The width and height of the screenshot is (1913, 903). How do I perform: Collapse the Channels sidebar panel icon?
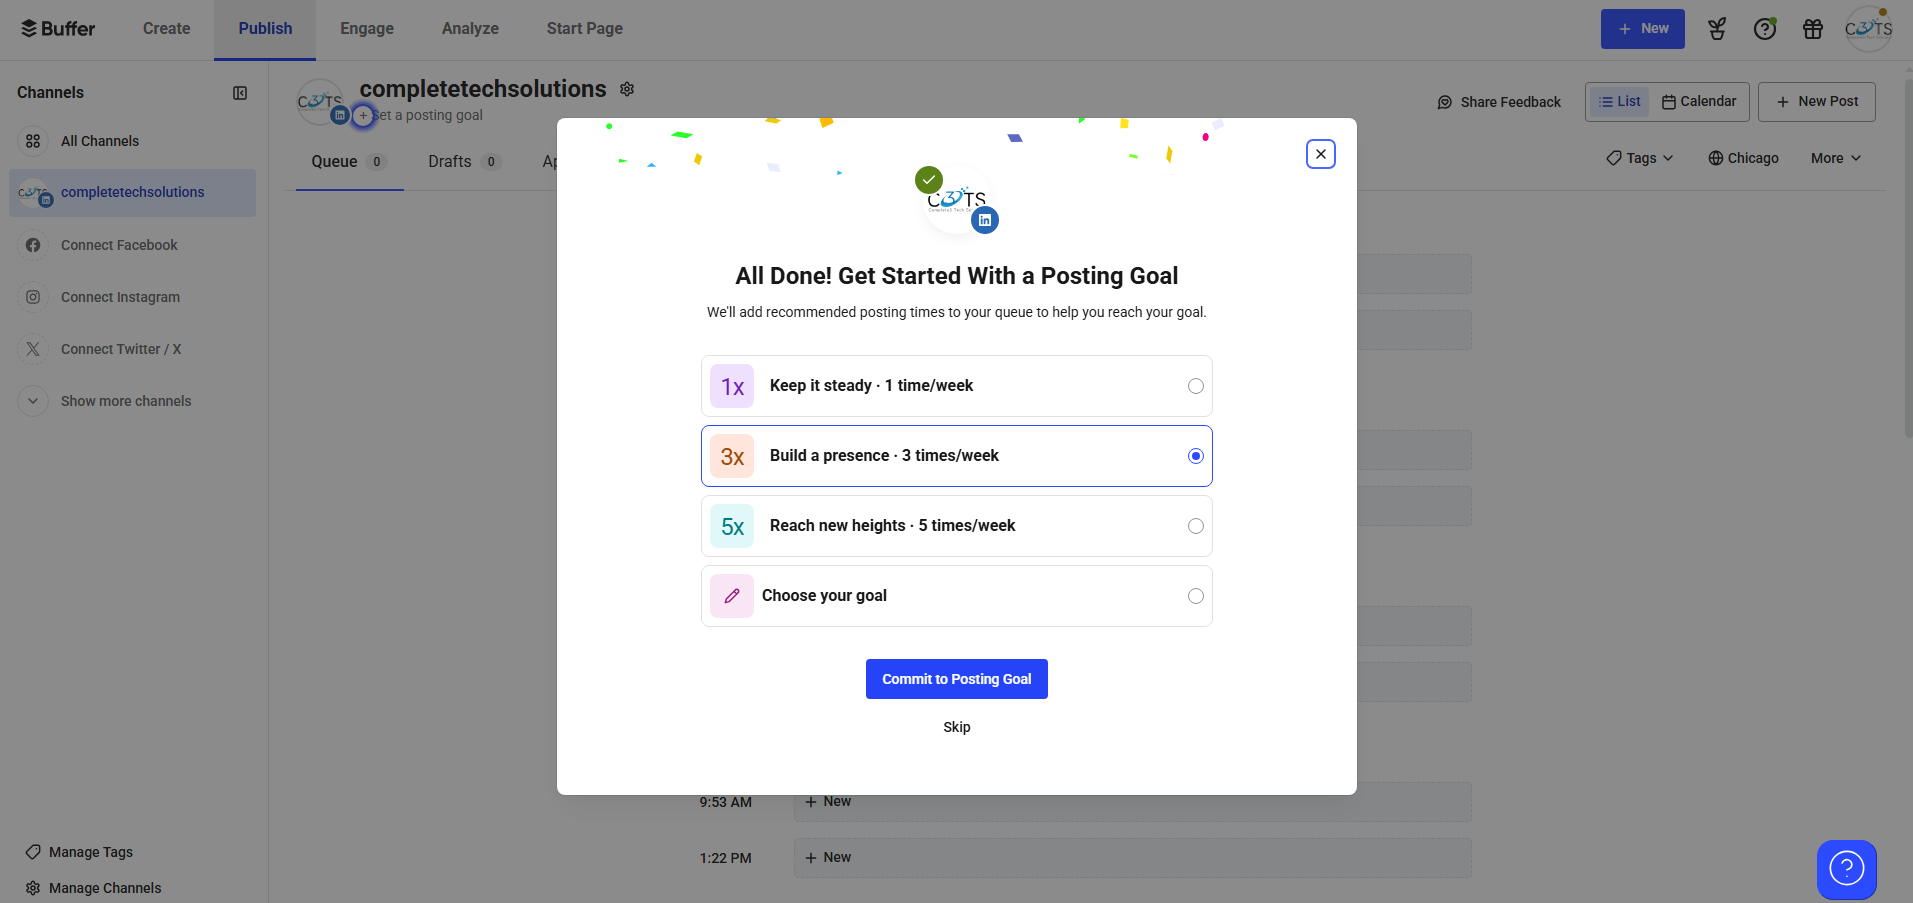click(240, 93)
